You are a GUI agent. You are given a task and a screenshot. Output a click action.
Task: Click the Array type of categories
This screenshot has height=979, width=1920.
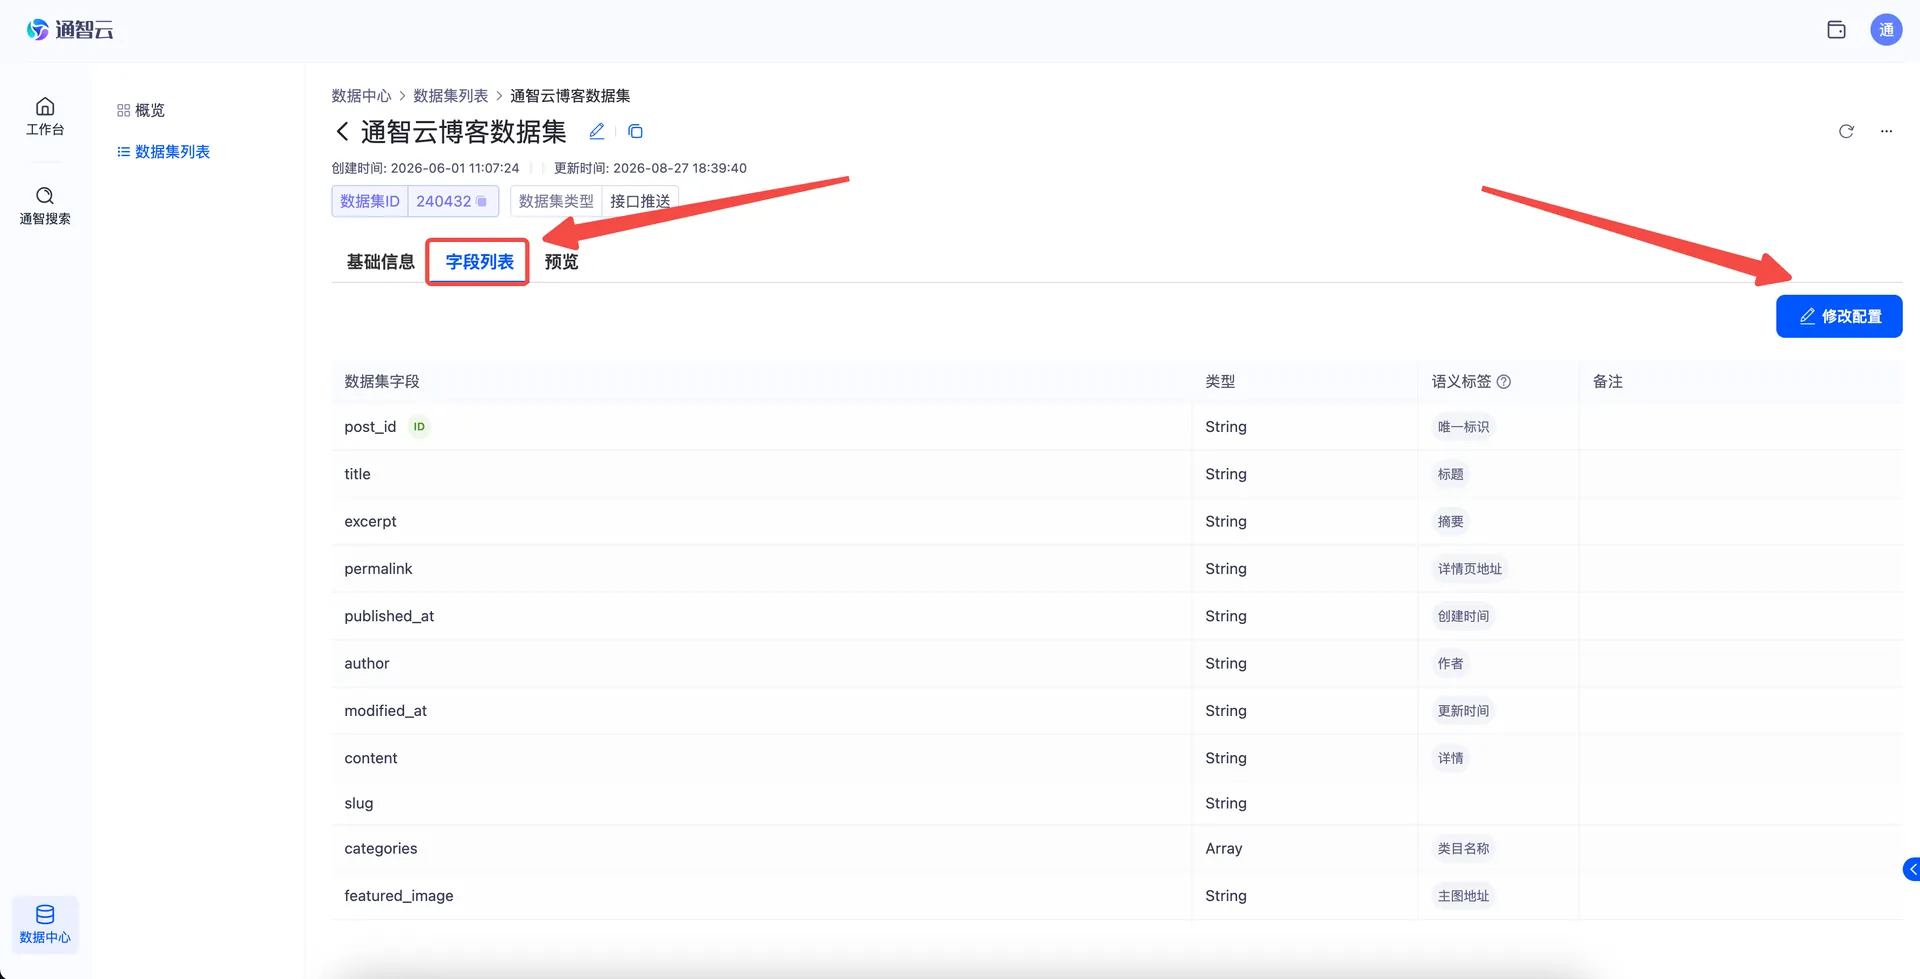coord(1224,849)
